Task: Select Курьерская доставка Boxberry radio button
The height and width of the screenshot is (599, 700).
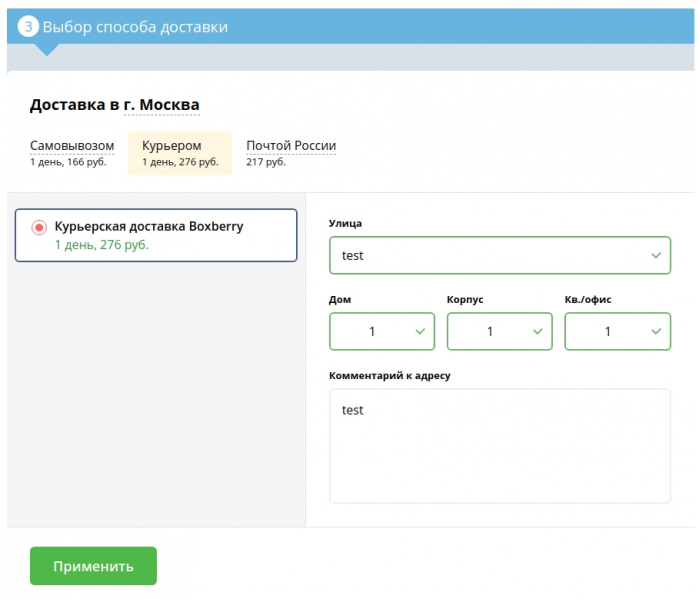Action: pyautogui.click(x=39, y=227)
